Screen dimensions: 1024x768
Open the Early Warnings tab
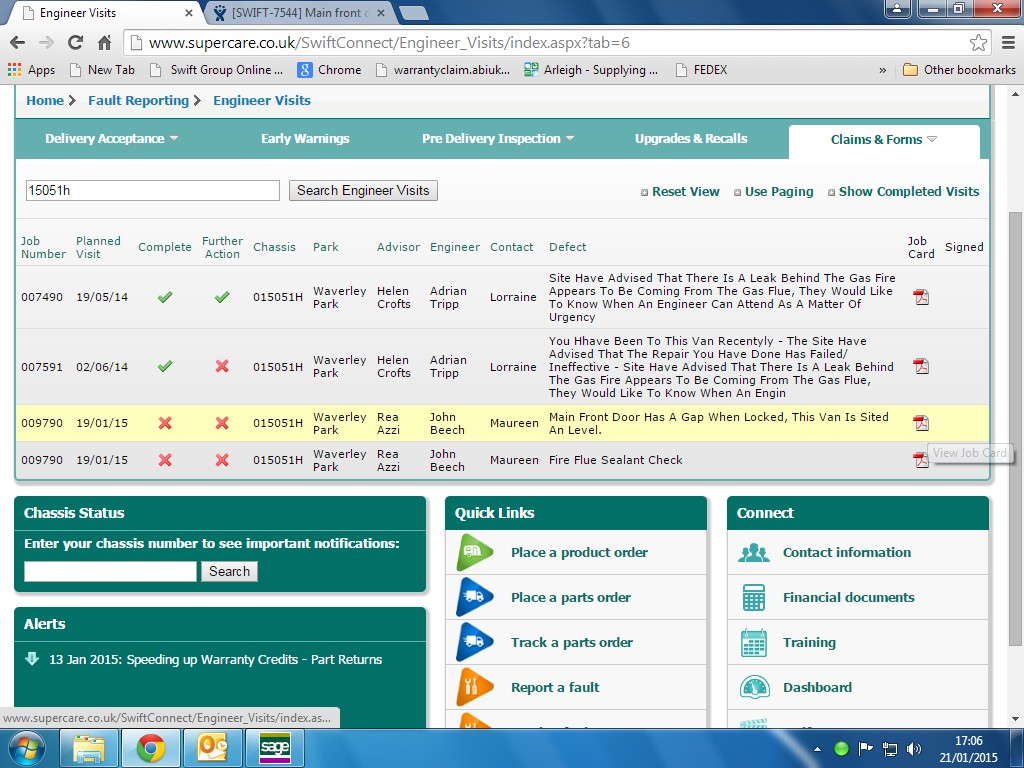305,138
